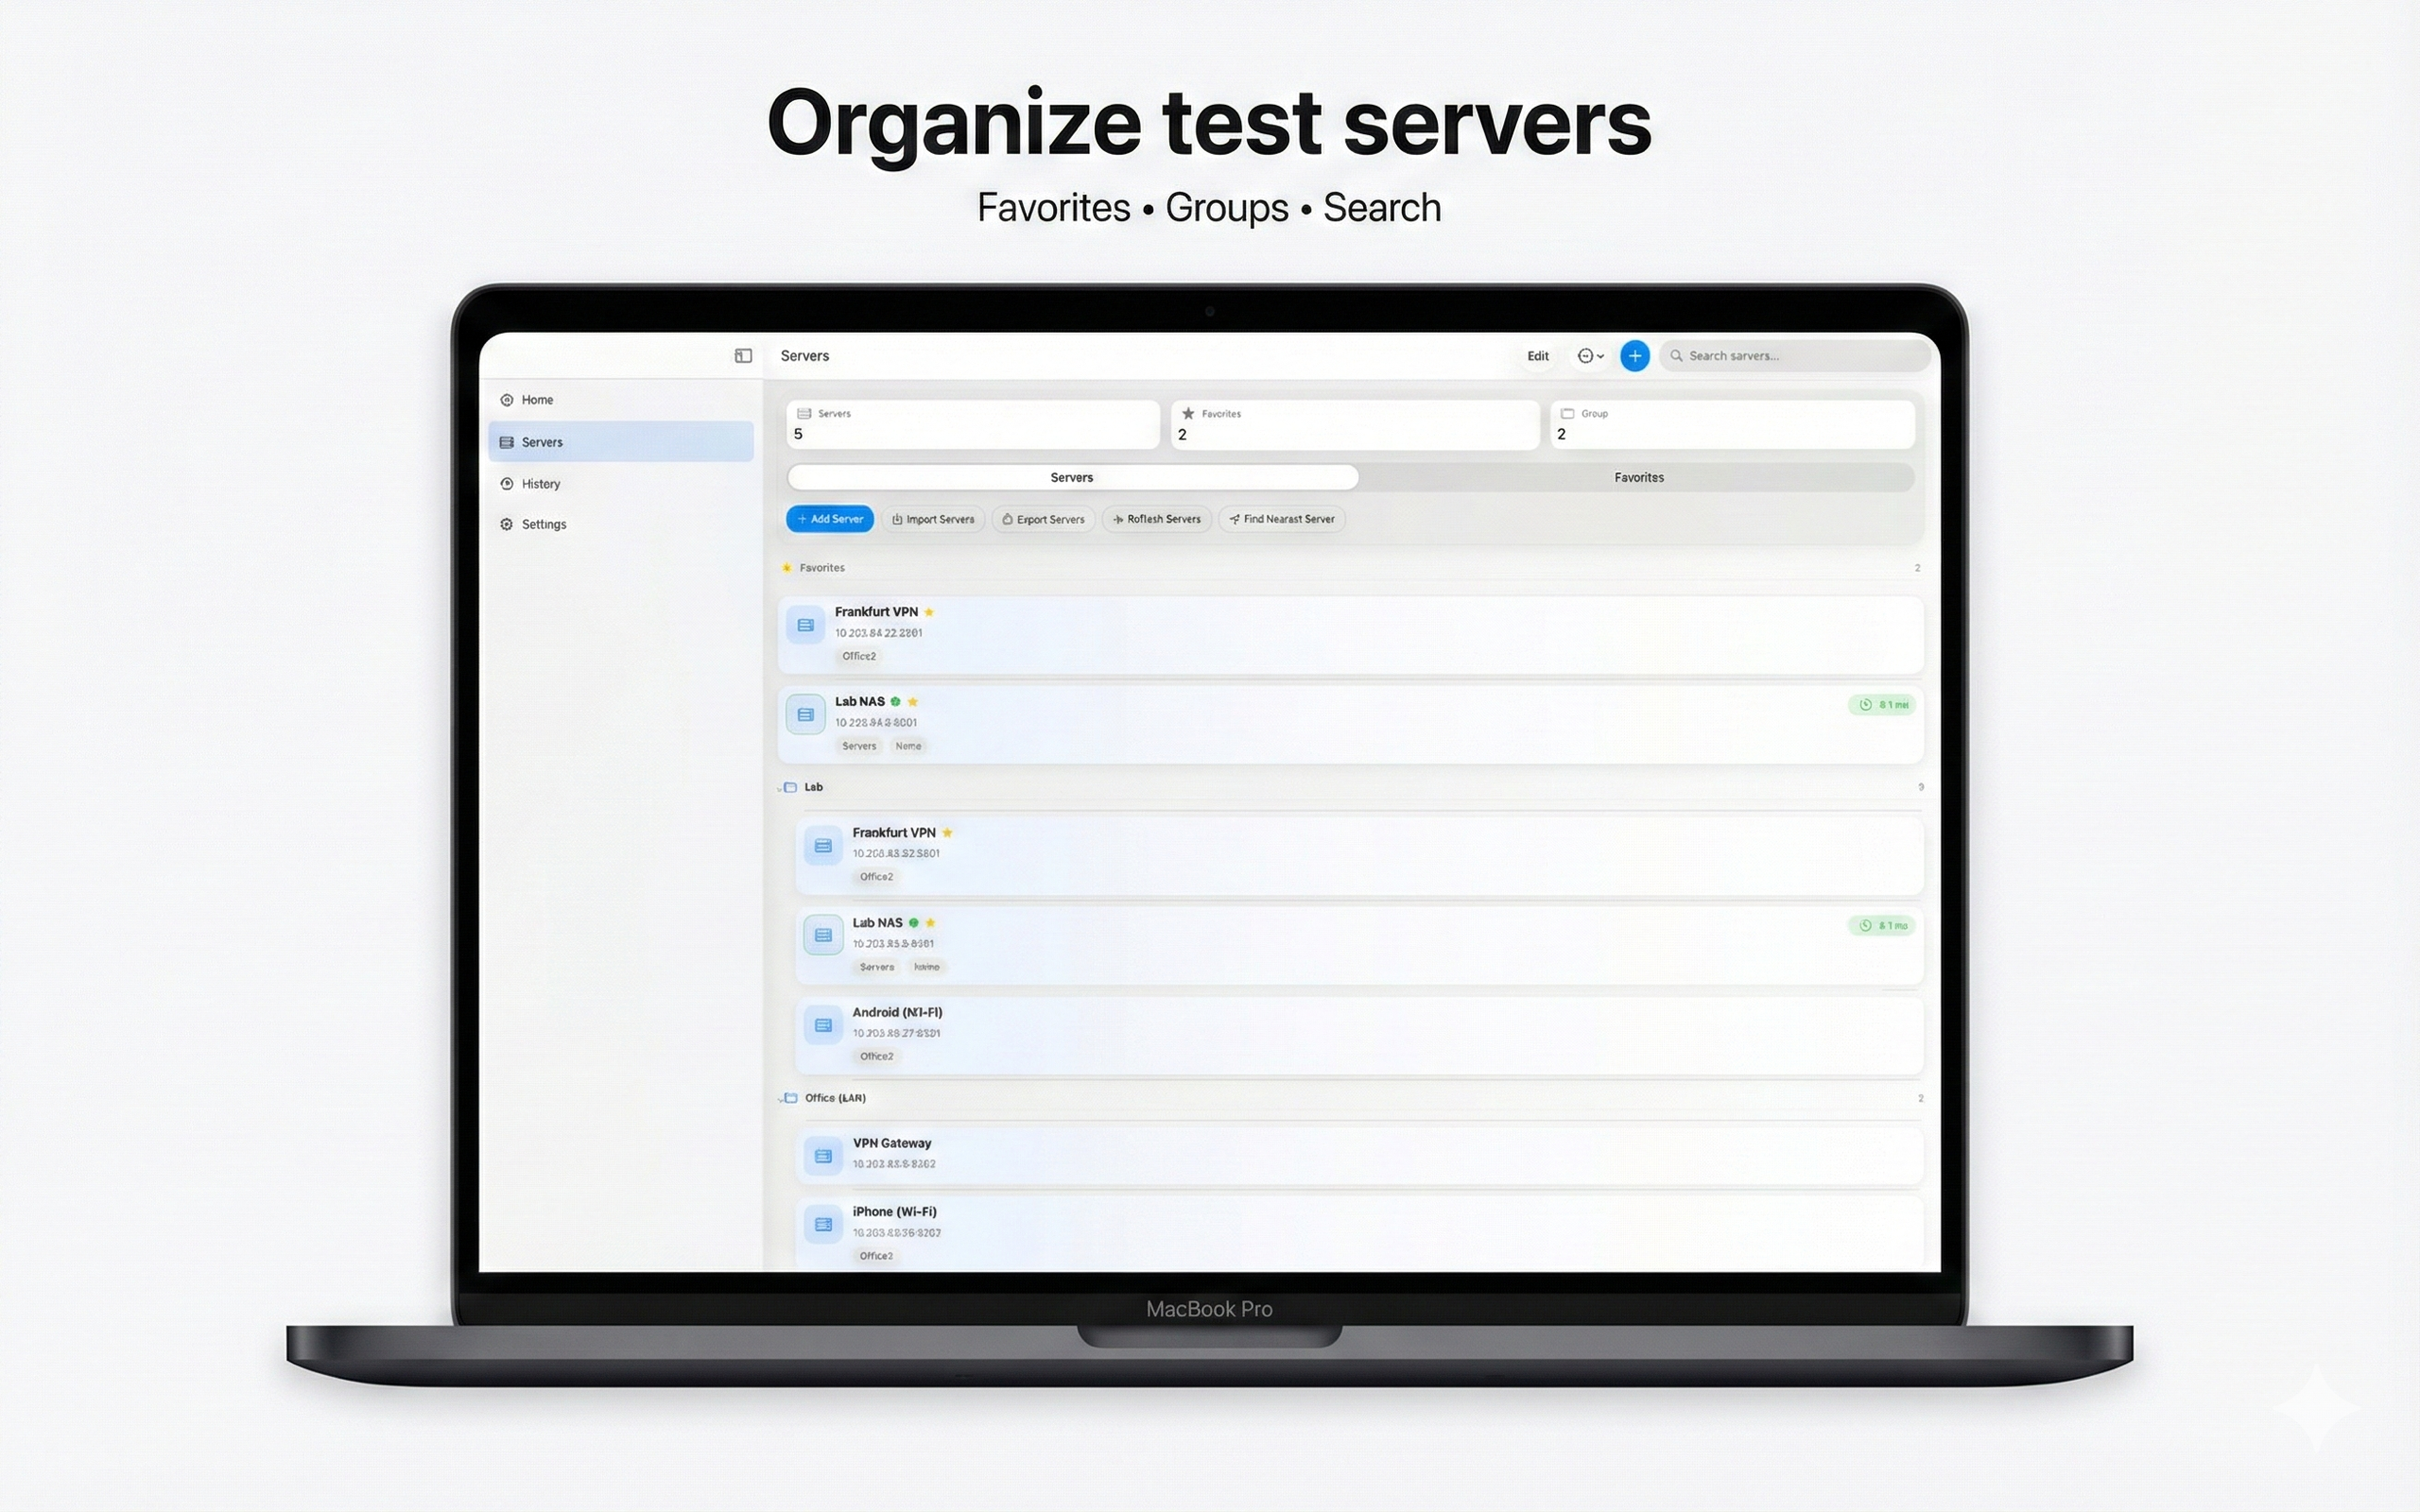
Task: Switch segmented control to Favorites
Action: [1639, 477]
